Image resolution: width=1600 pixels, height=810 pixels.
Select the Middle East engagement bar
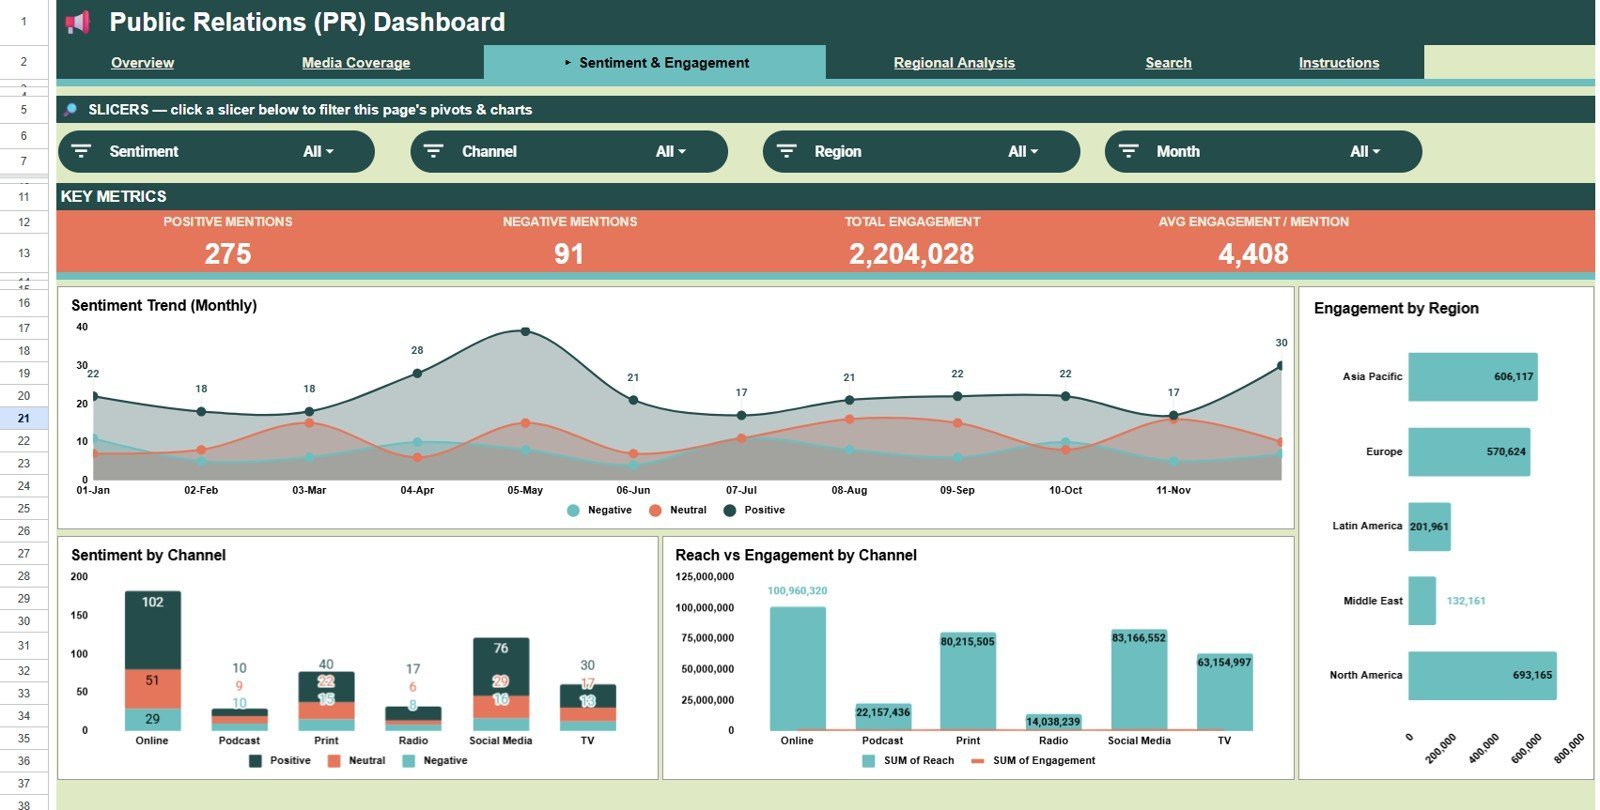(x=1422, y=601)
